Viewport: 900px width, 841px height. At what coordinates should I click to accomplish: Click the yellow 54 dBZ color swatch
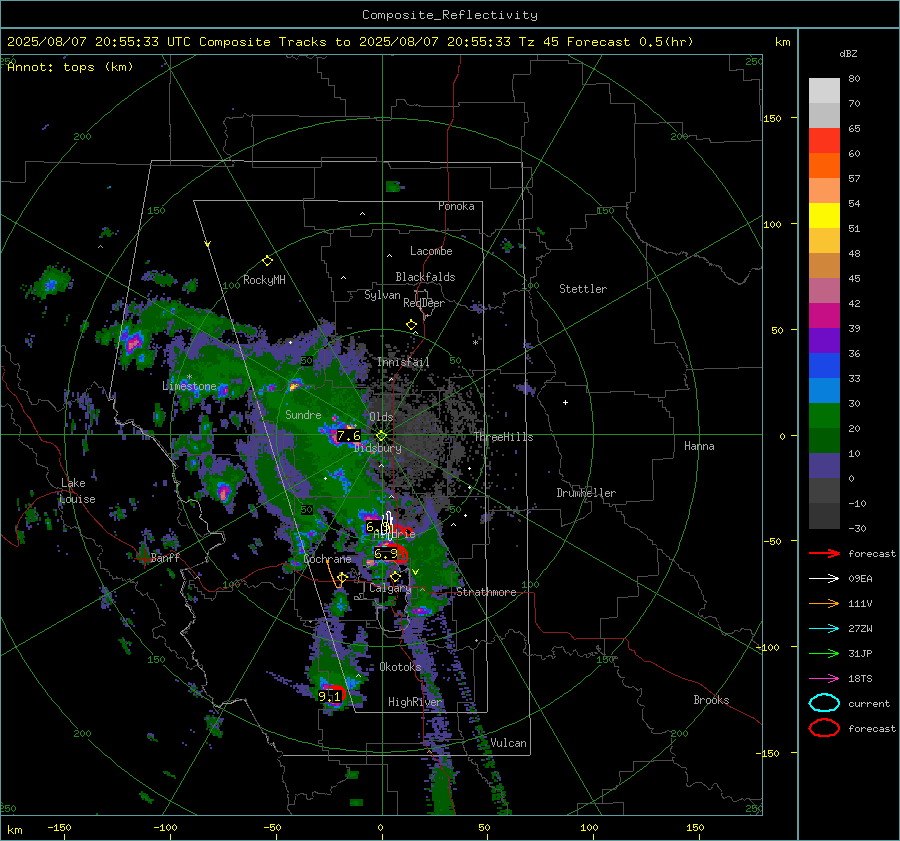click(824, 215)
